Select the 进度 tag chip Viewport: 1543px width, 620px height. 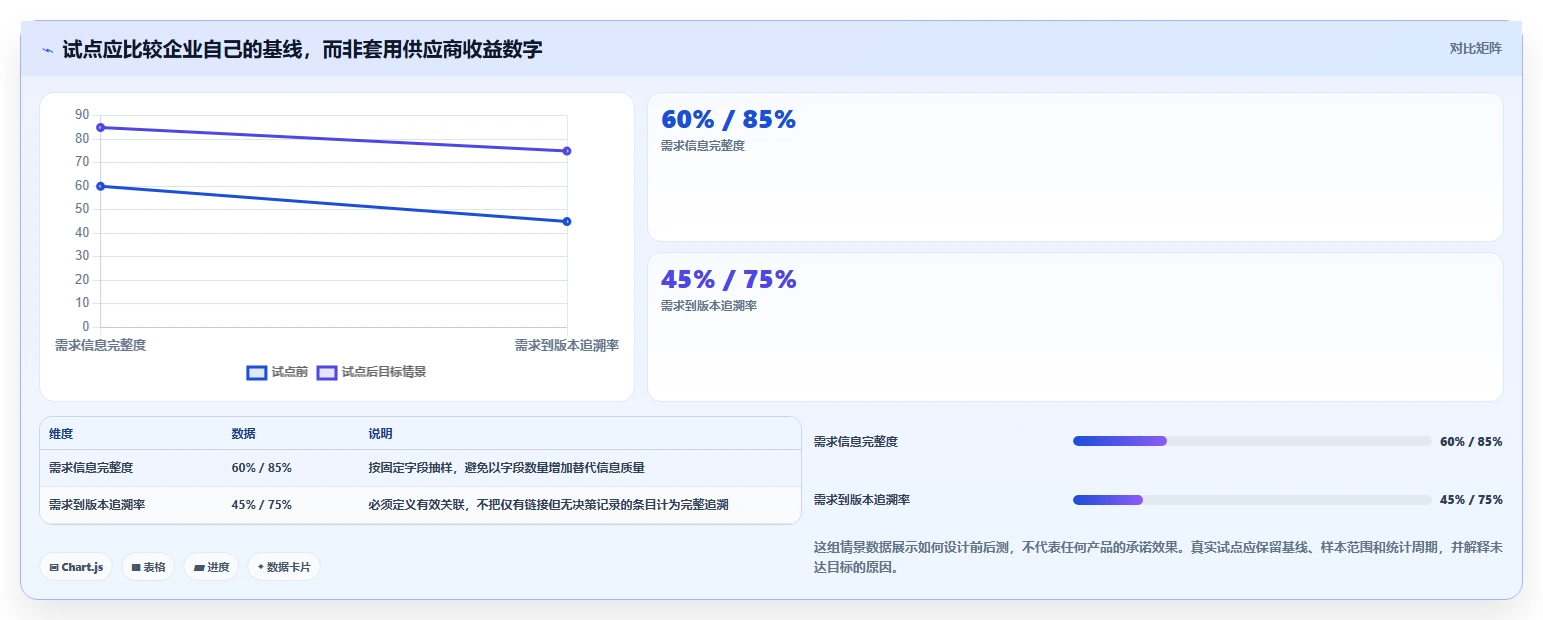(211, 567)
